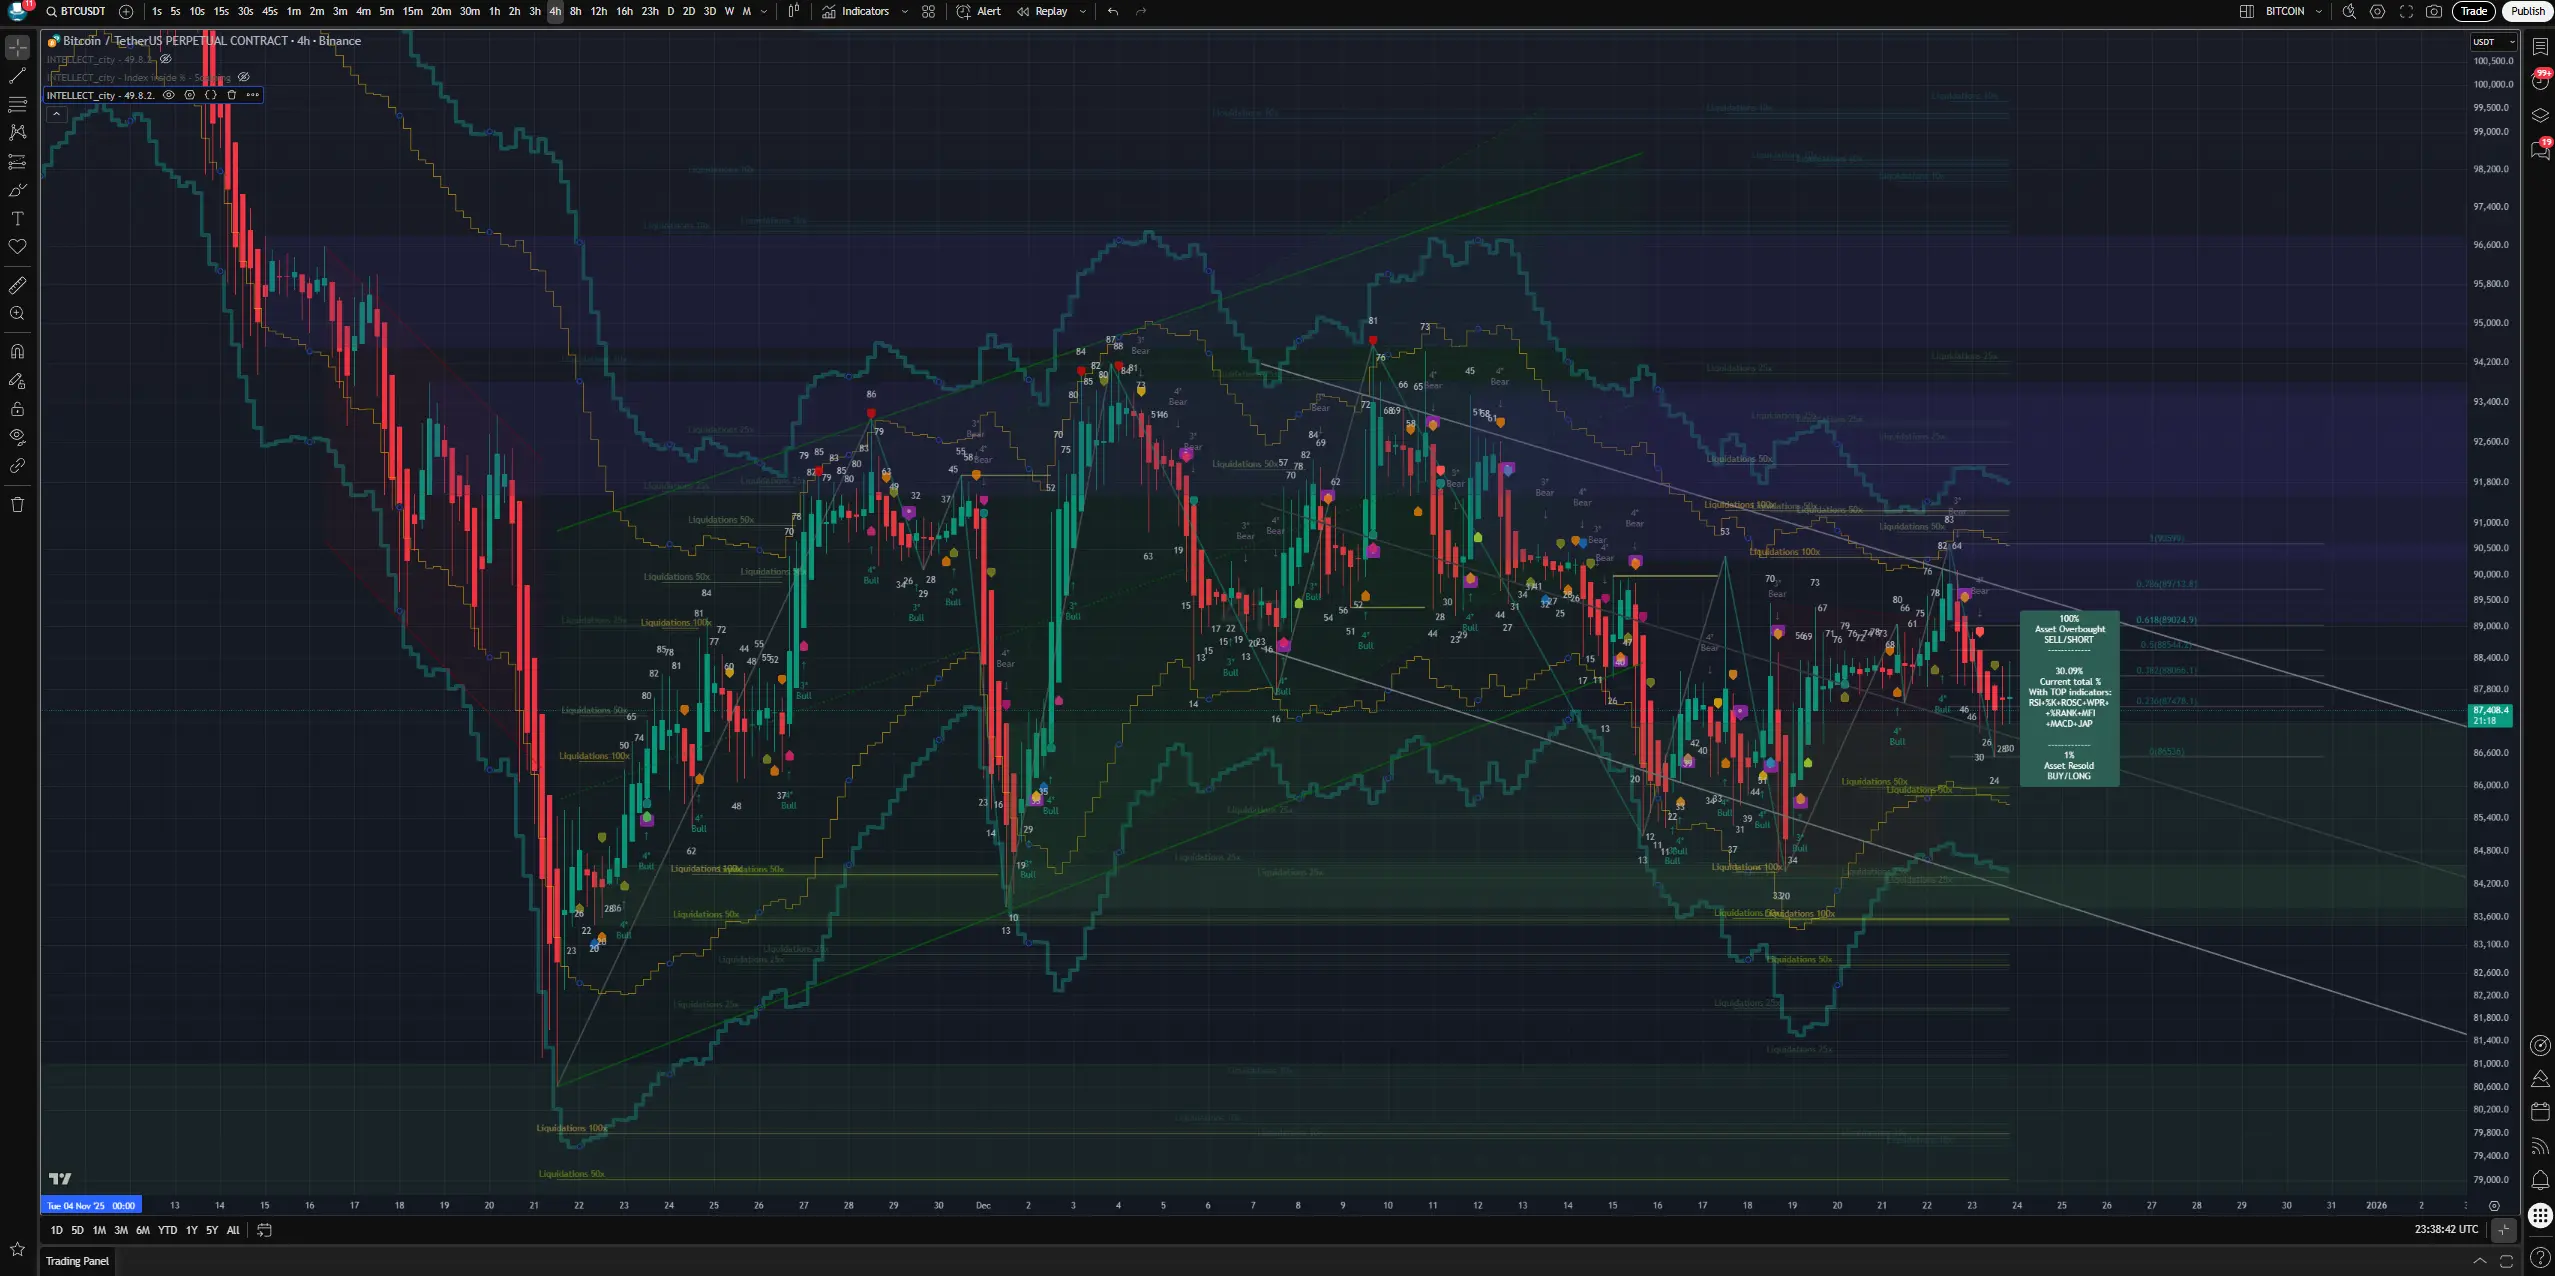Image resolution: width=2555 pixels, height=1276 pixels.
Task: Select the trend line drawing tool
Action: click(17, 76)
